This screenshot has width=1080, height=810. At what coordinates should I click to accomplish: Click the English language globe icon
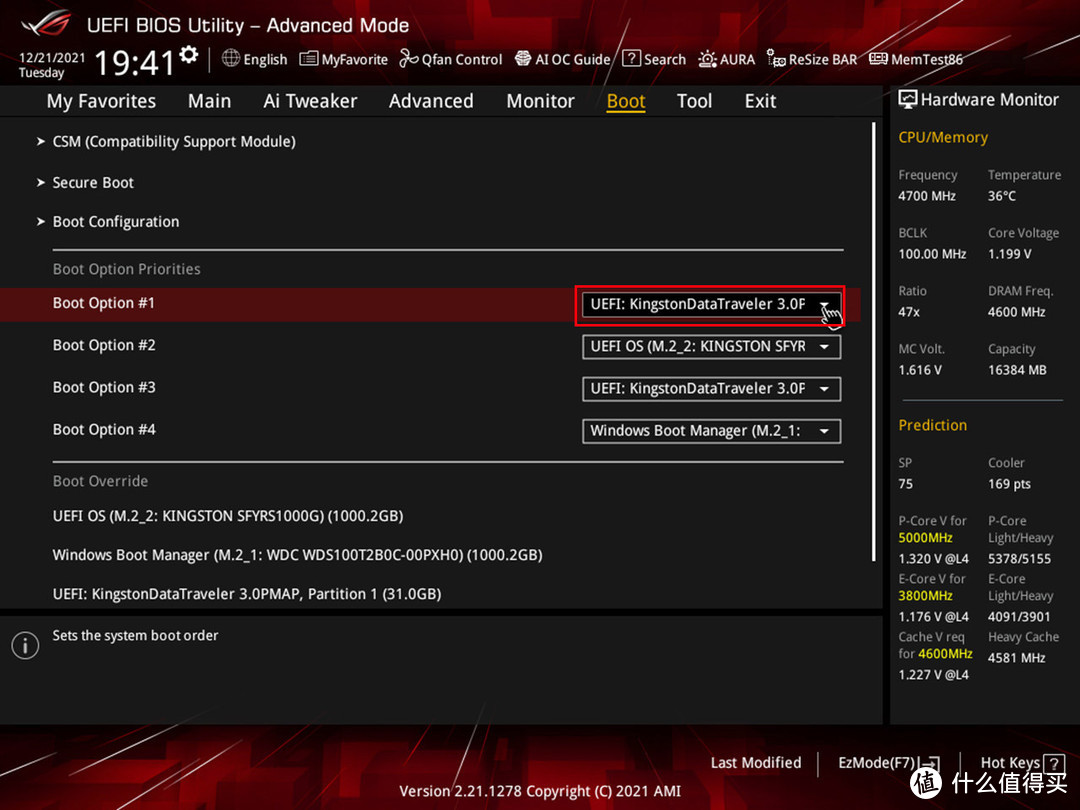[231, 59]
